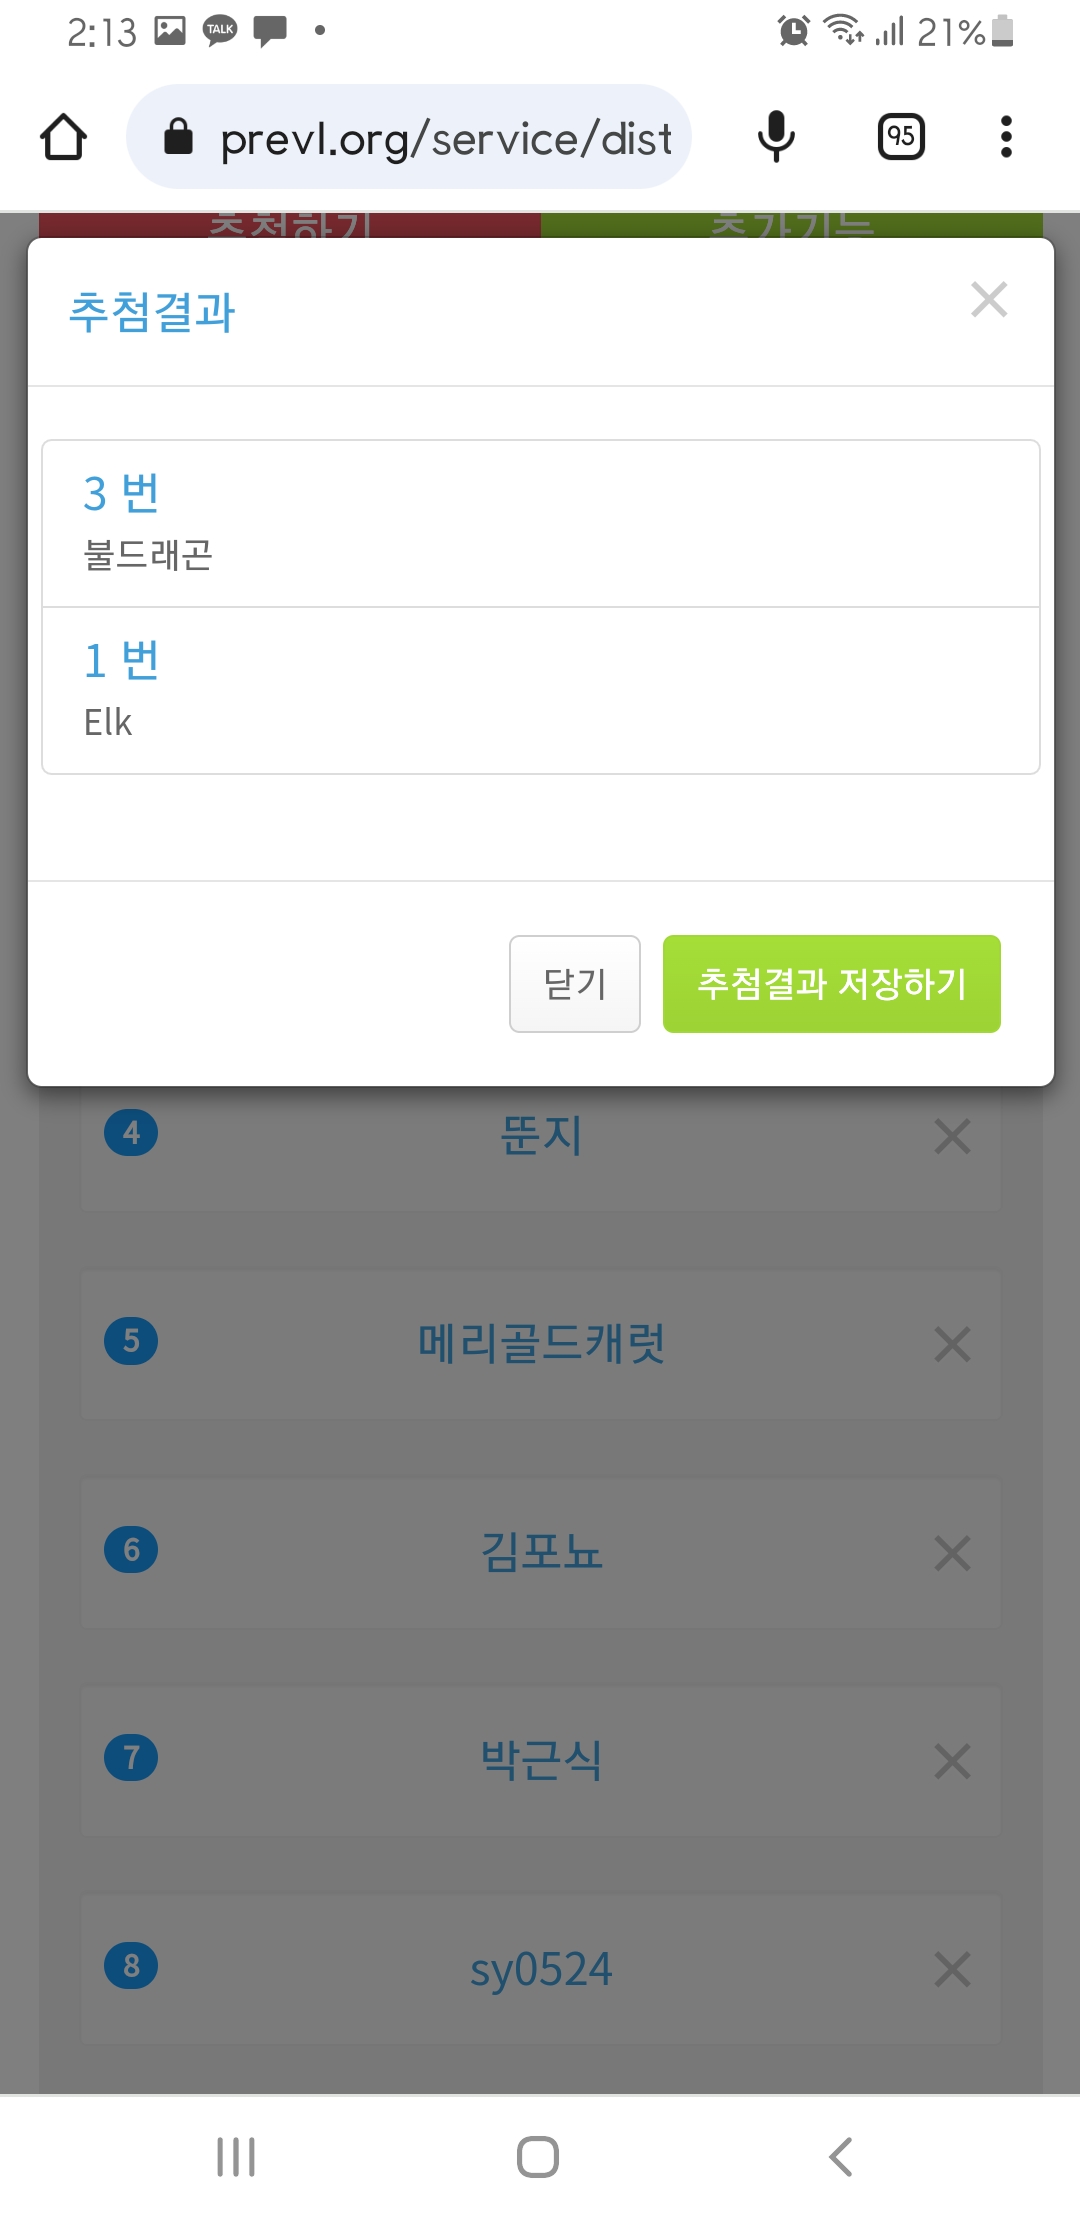1080x2220 pixels.
Task: Remove 김포뇨 from the list
Action: tap(952, 1553)
